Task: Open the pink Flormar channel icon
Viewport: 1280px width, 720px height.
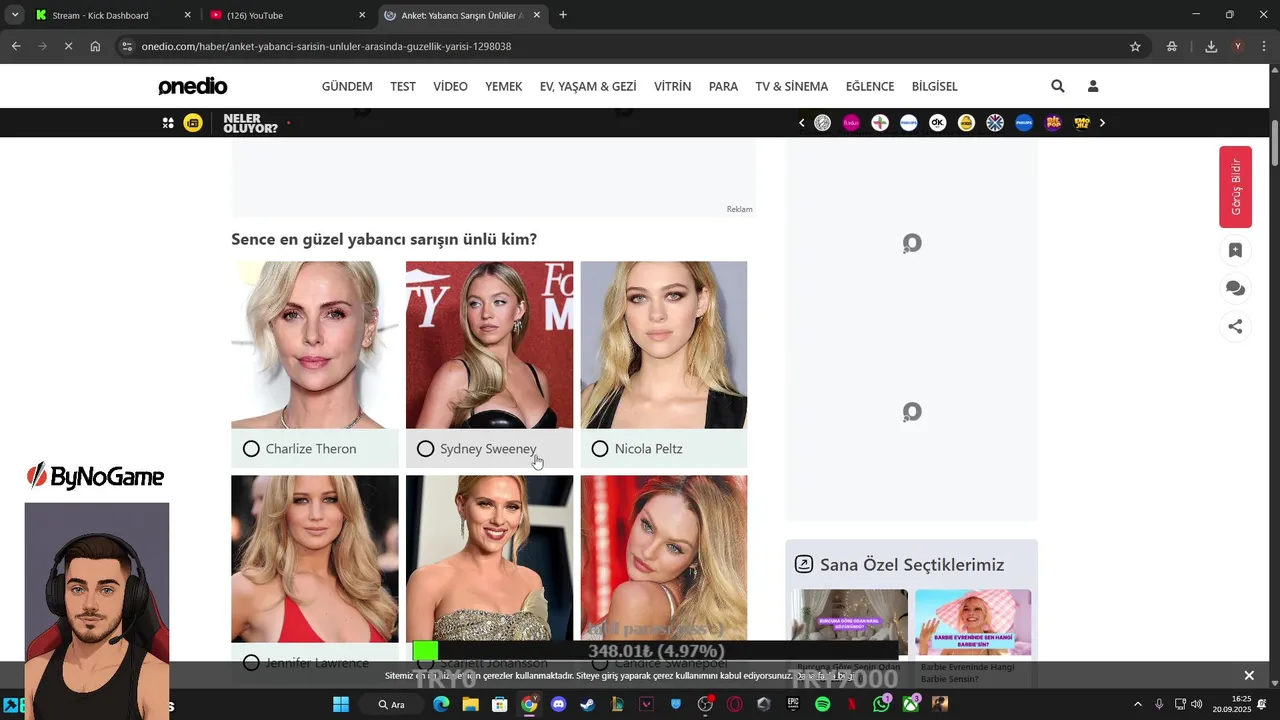Action: click(851, 123)
